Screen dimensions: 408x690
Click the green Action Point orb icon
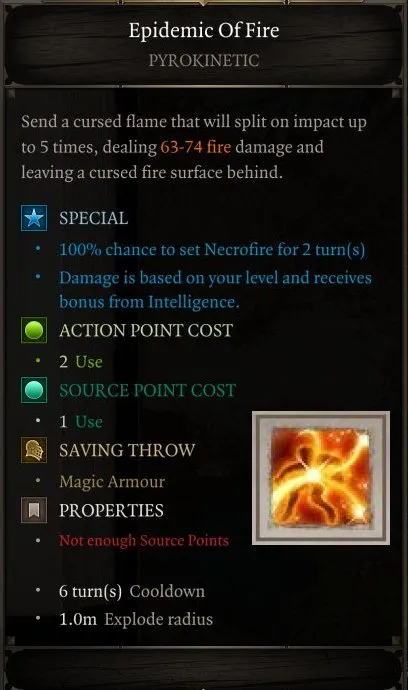(x=34, y=330)
